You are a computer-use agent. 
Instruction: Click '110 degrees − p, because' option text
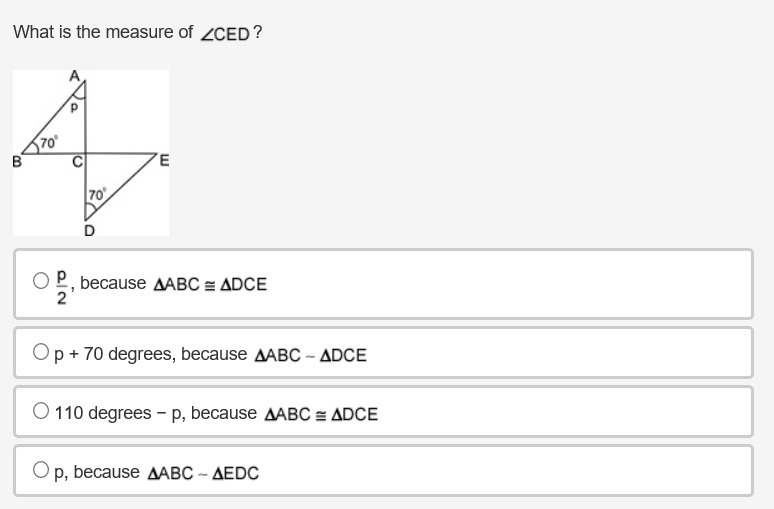pyautogui.click(x=155, y=413)
